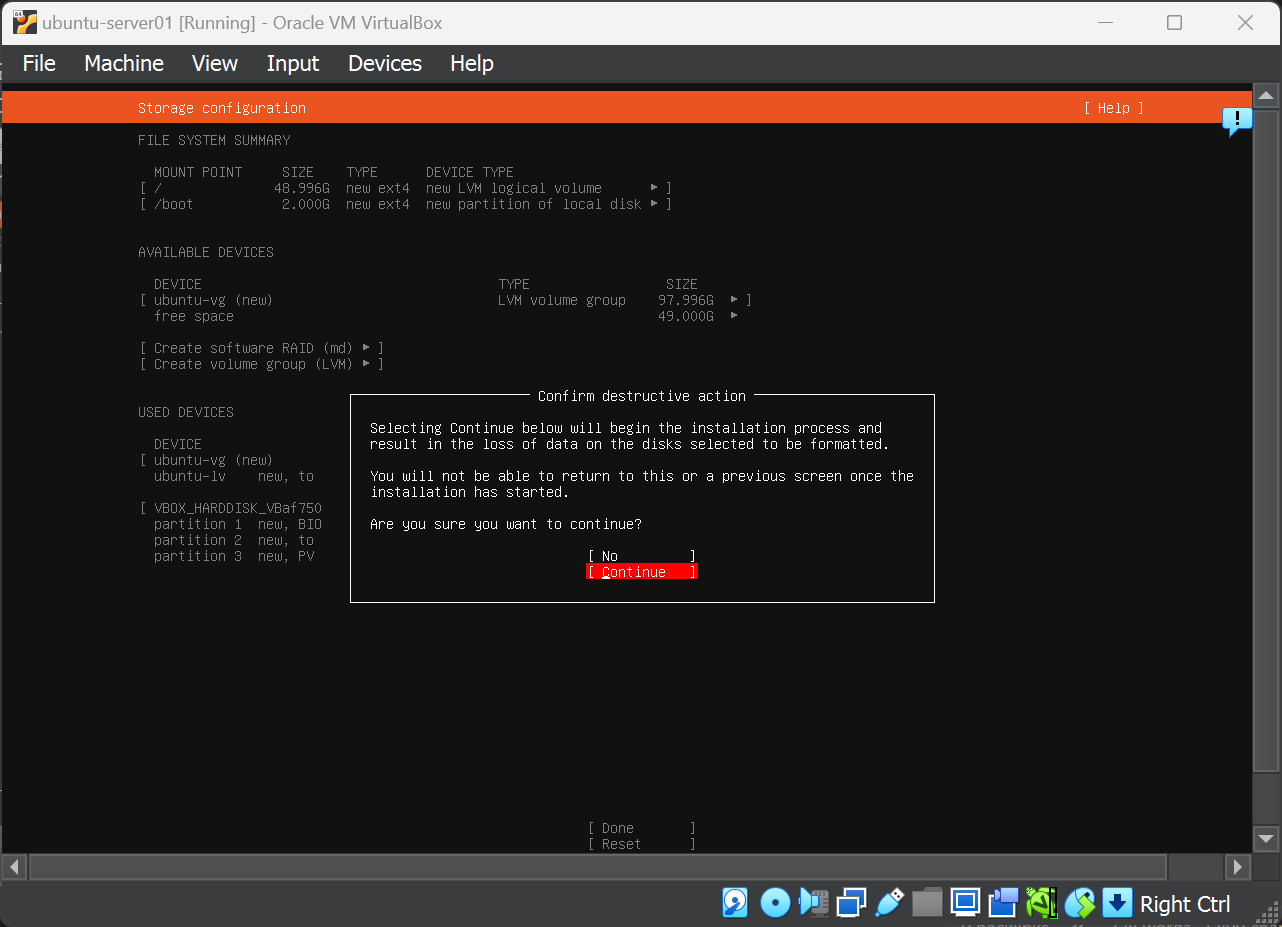Click the blue notification bubble icon

tap(1237, 121)
